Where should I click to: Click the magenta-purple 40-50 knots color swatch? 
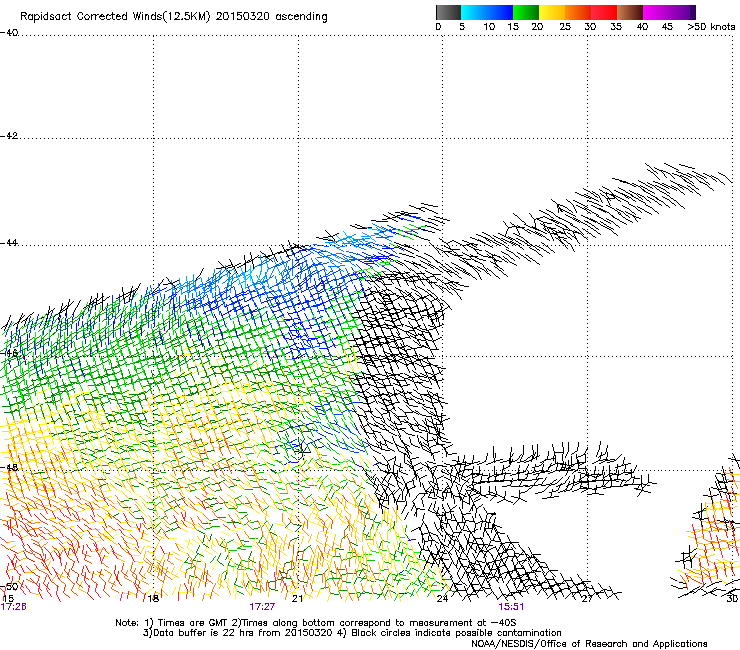pyautogui.click(x=669, y=12)
